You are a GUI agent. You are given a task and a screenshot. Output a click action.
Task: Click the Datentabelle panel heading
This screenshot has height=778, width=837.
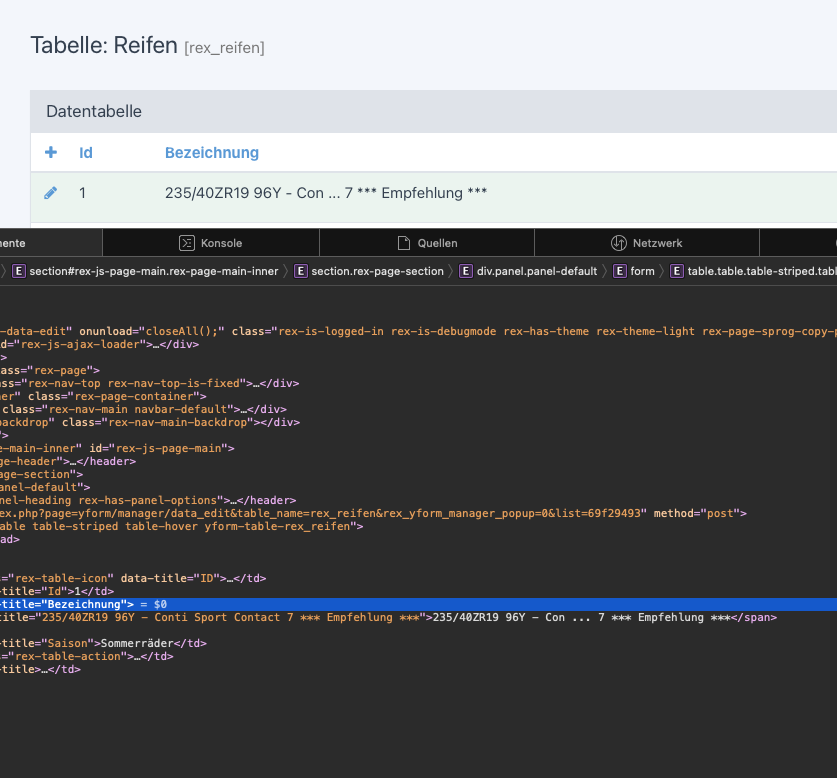coord(94,111)
